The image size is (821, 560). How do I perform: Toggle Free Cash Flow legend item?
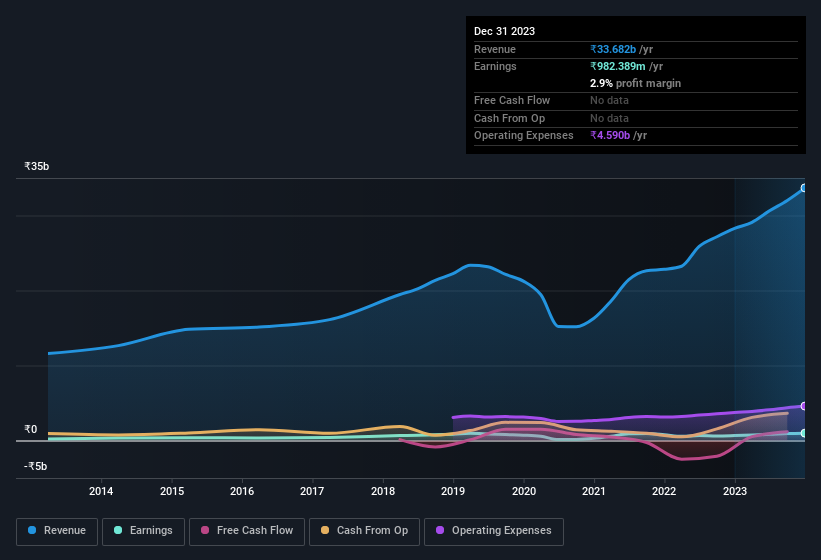point(247,530)
